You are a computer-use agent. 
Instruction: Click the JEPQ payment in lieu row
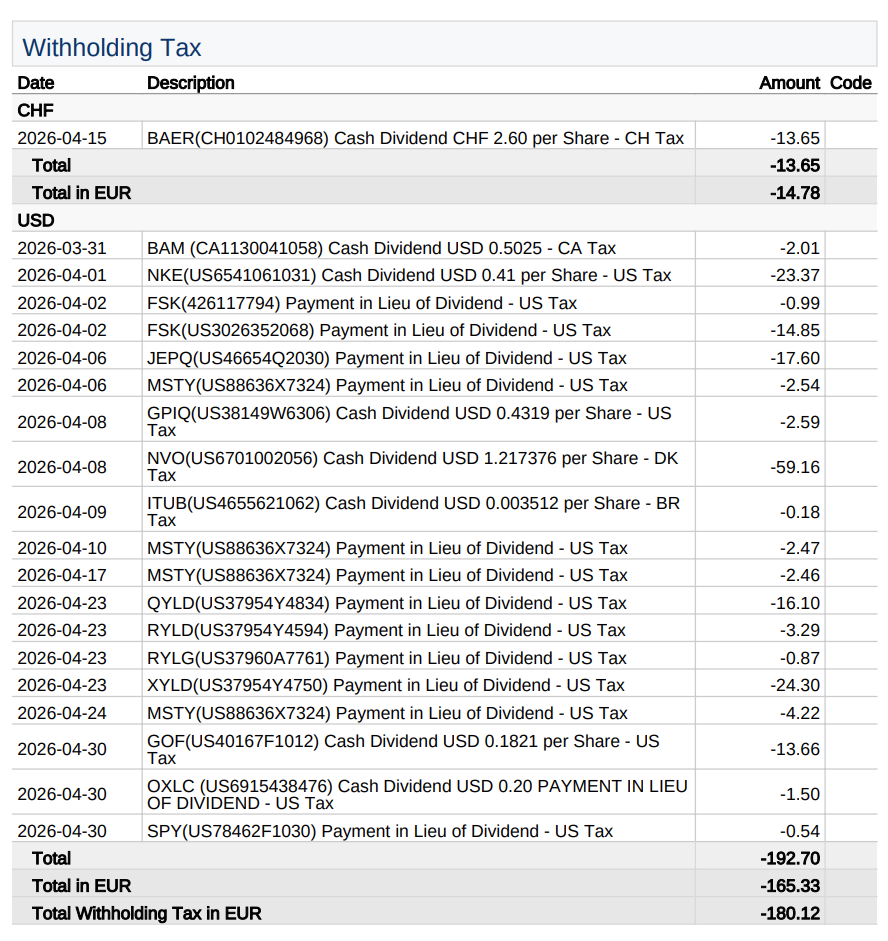(444, 358)
